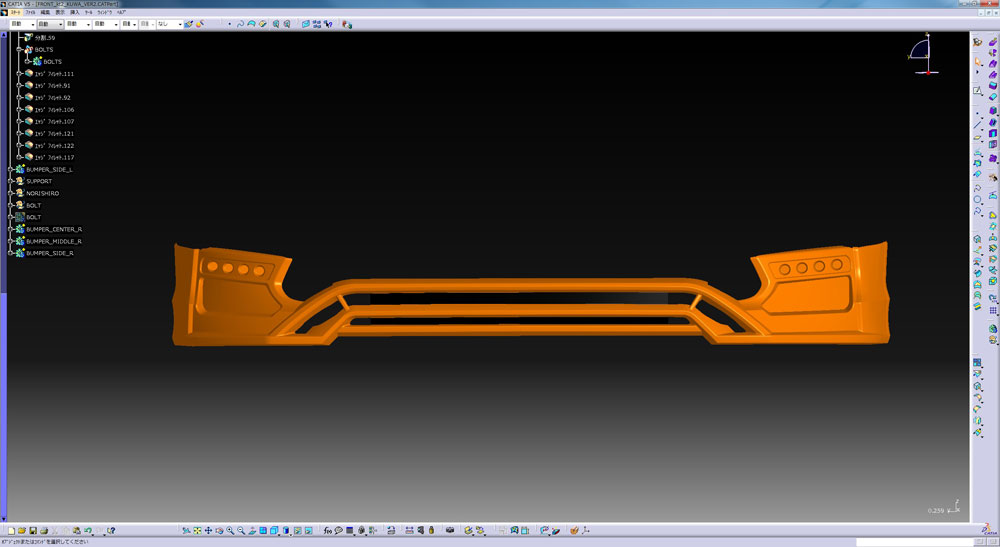Expand the NORISHIRO node

point(11,193)
